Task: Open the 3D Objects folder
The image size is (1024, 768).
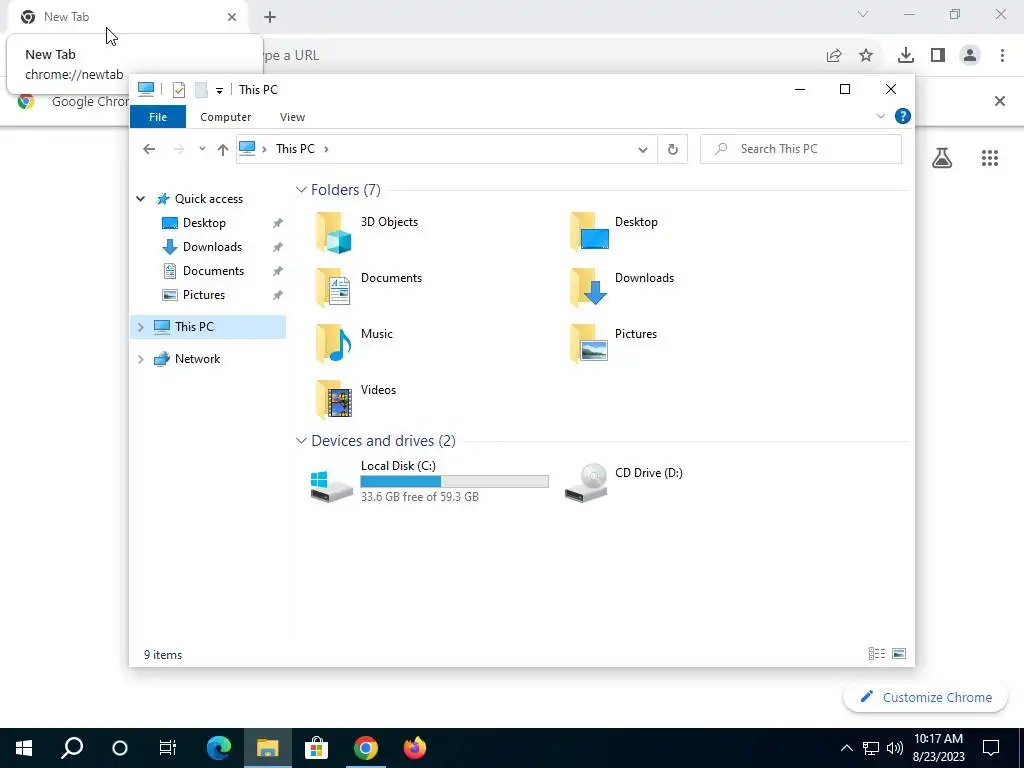Action: tap(366, 232)
